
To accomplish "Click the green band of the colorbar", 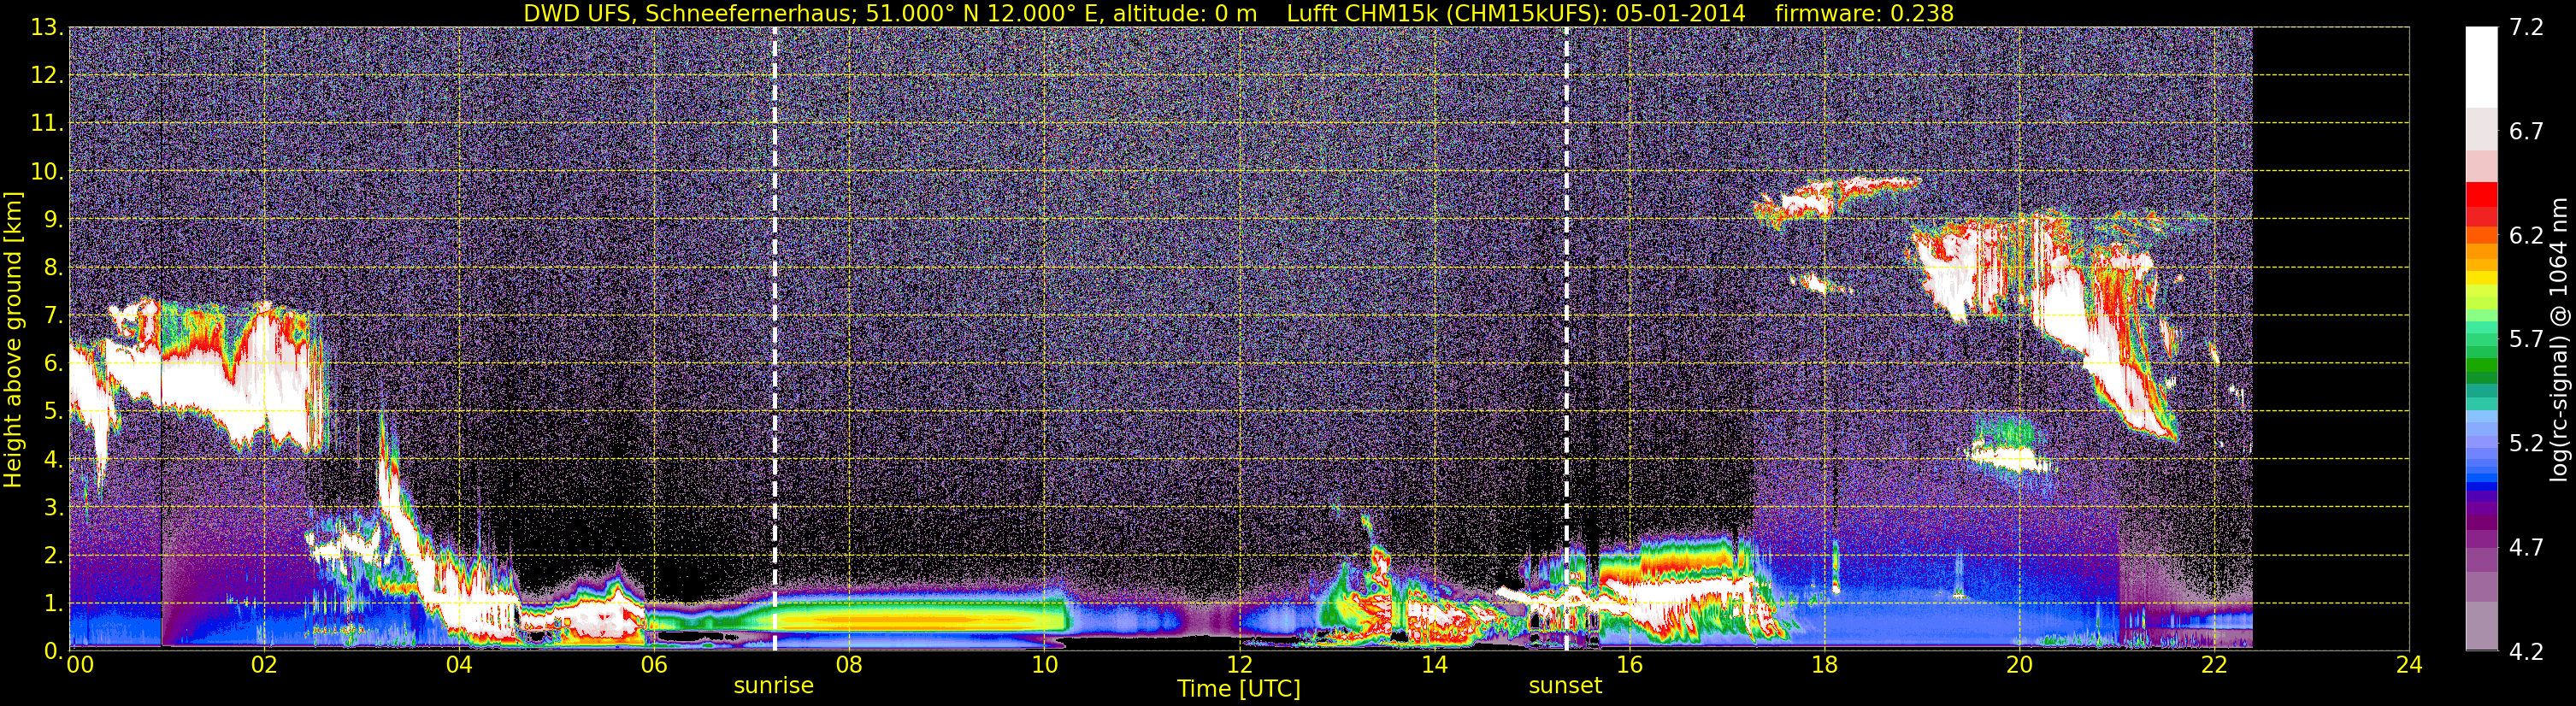I will click(2480, 365).
